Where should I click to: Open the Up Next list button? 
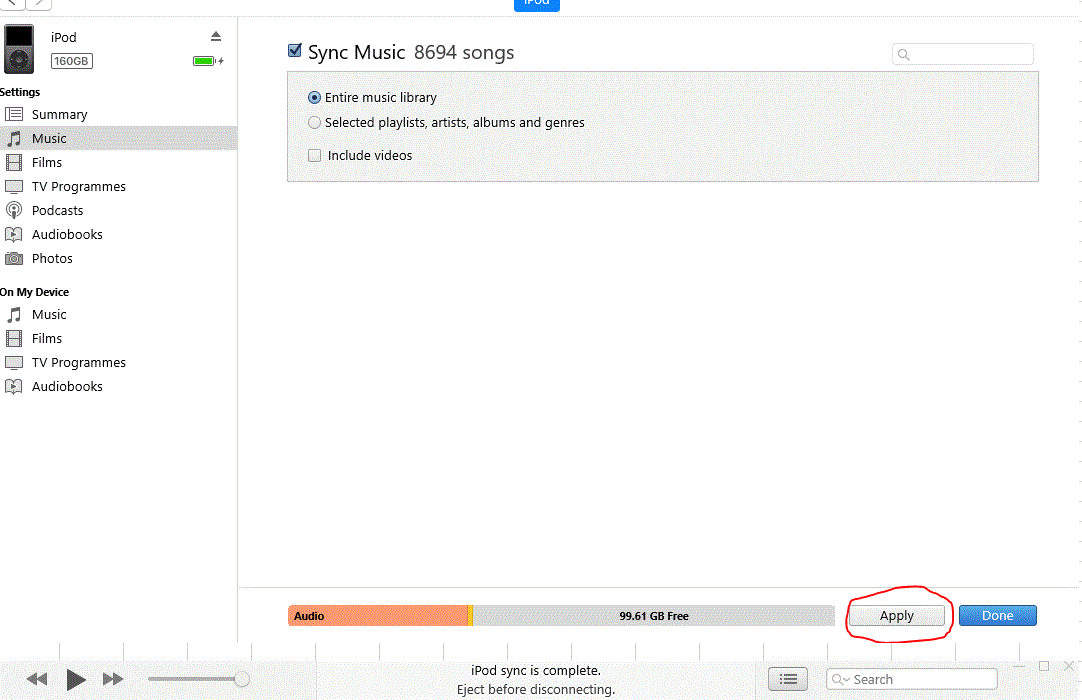pyautogui.click(x=788, y=679)
